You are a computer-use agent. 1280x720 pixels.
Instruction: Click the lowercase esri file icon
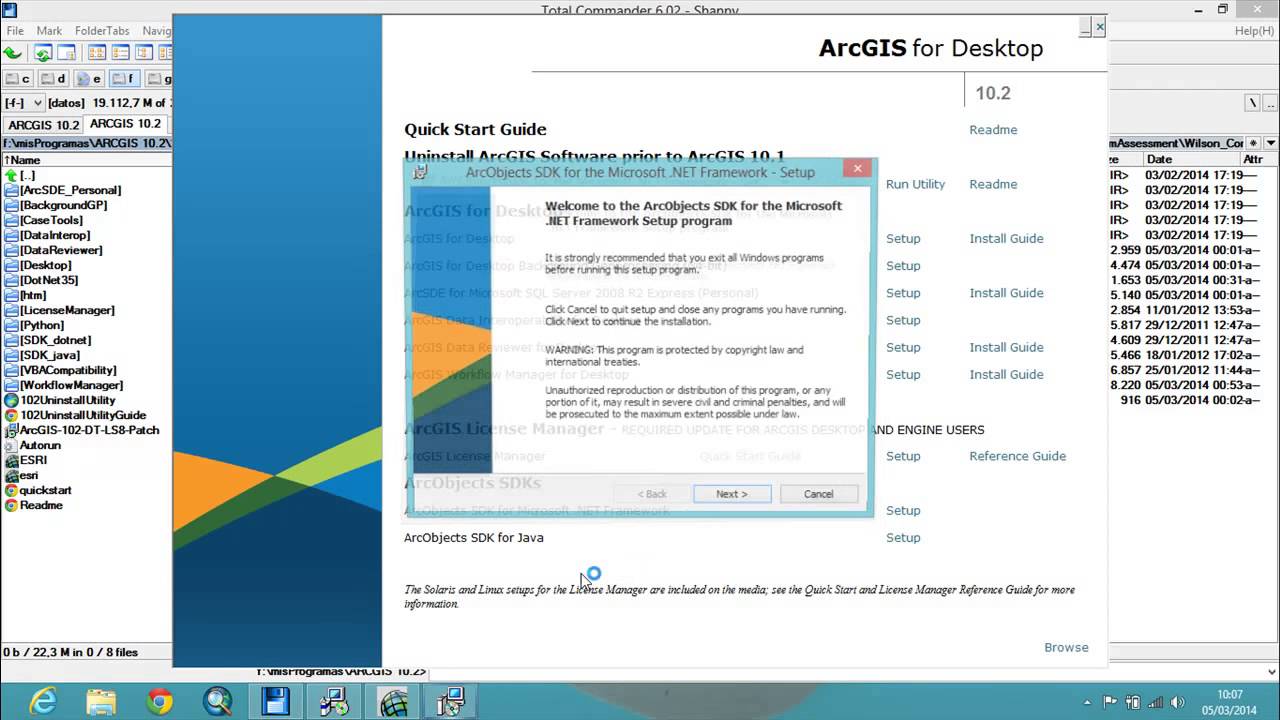tap(11, 475)
